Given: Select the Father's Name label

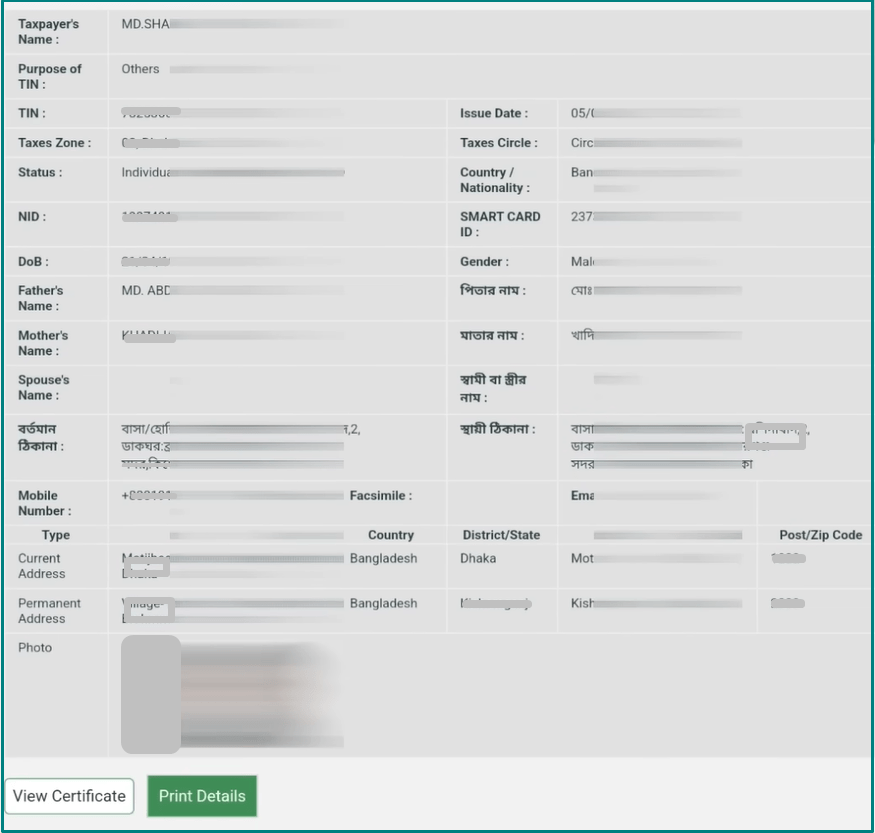Looking at the screenshot, I should (40, 298).
